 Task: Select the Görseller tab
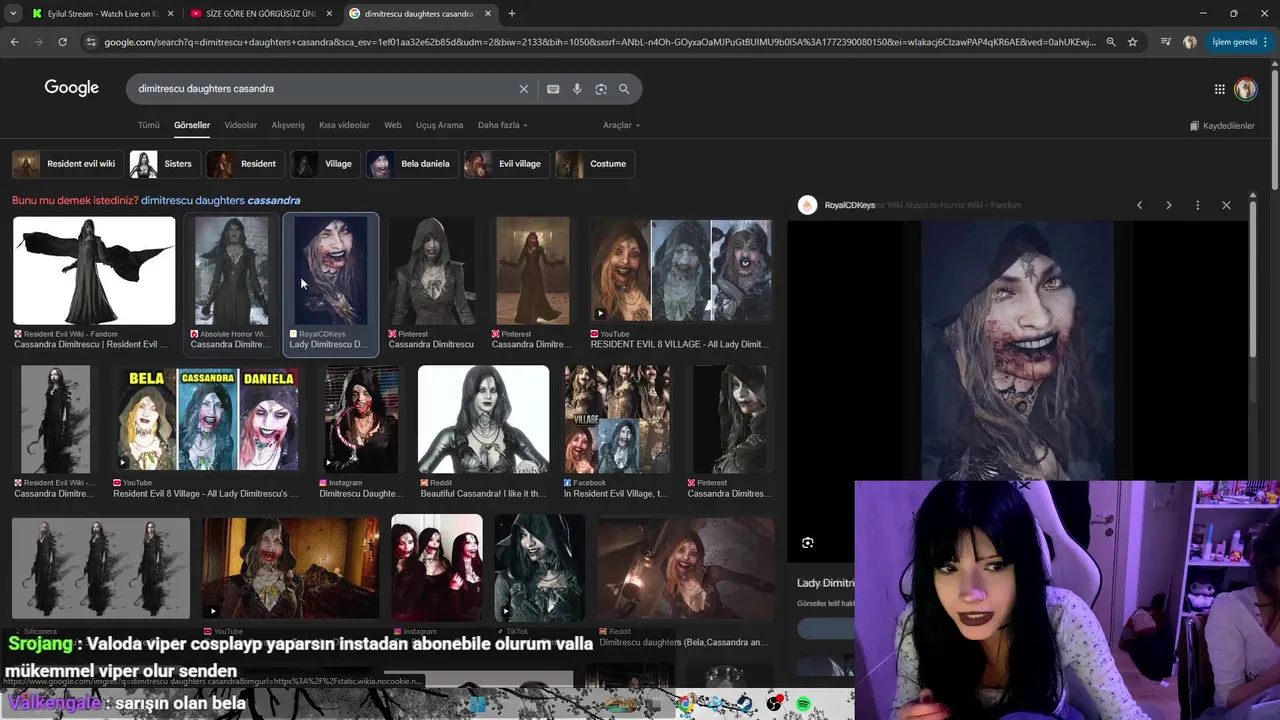coord(192,125)
